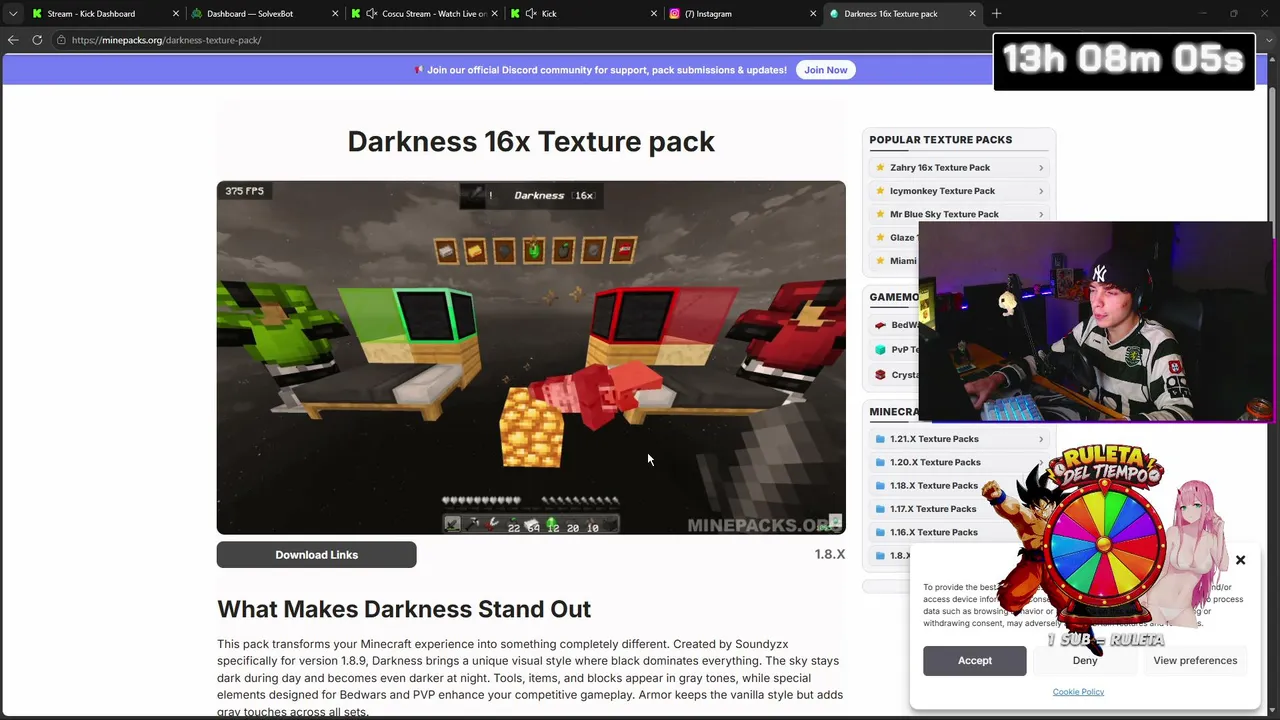Toggle mute on the Kick tab
Viewport: 1280px width, 720px height.
pos(531,14)
